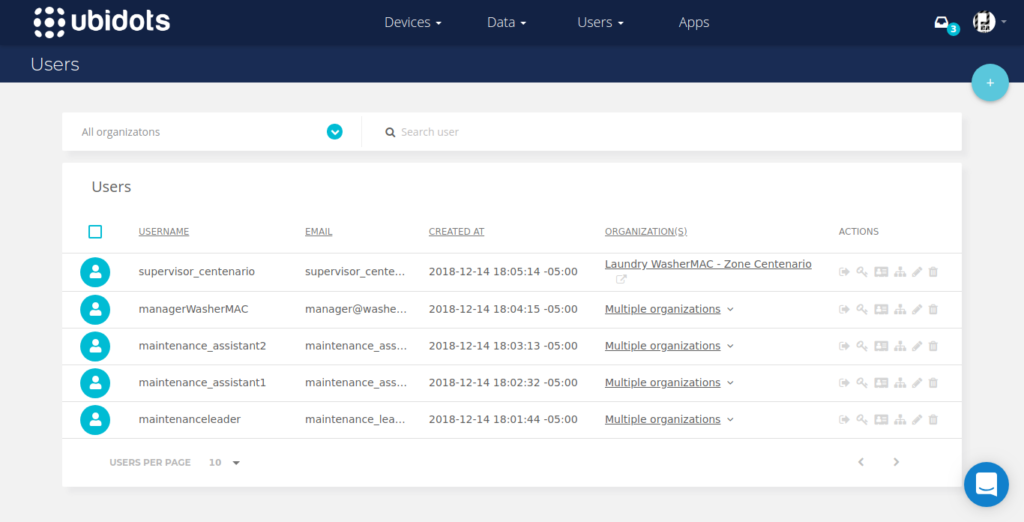Click the avatar of maintenance_assistant2
This screenshot has height=522, width=1024.
pyautogui.click(x=95, y=346)
